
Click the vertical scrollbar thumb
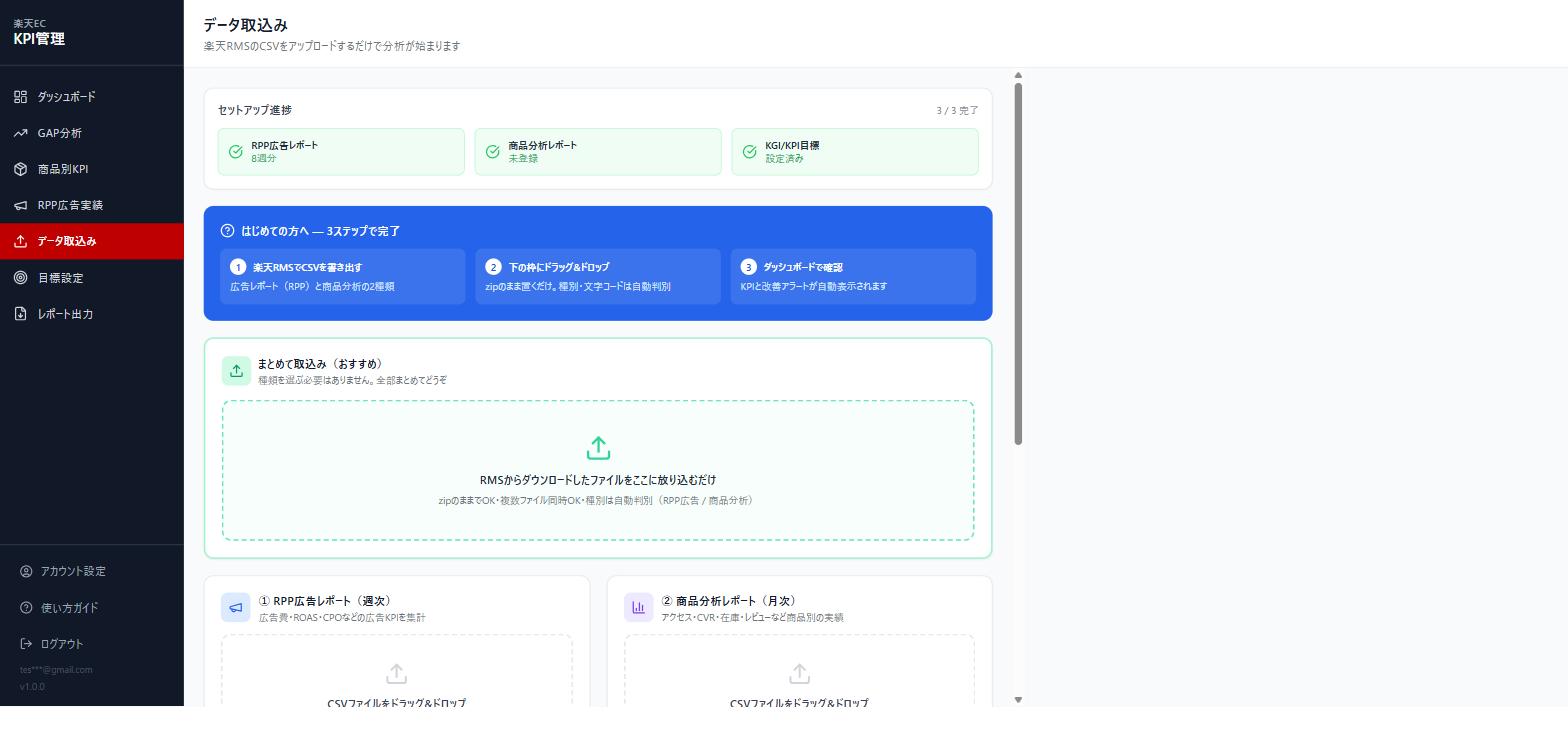(x=1018, y=264)
